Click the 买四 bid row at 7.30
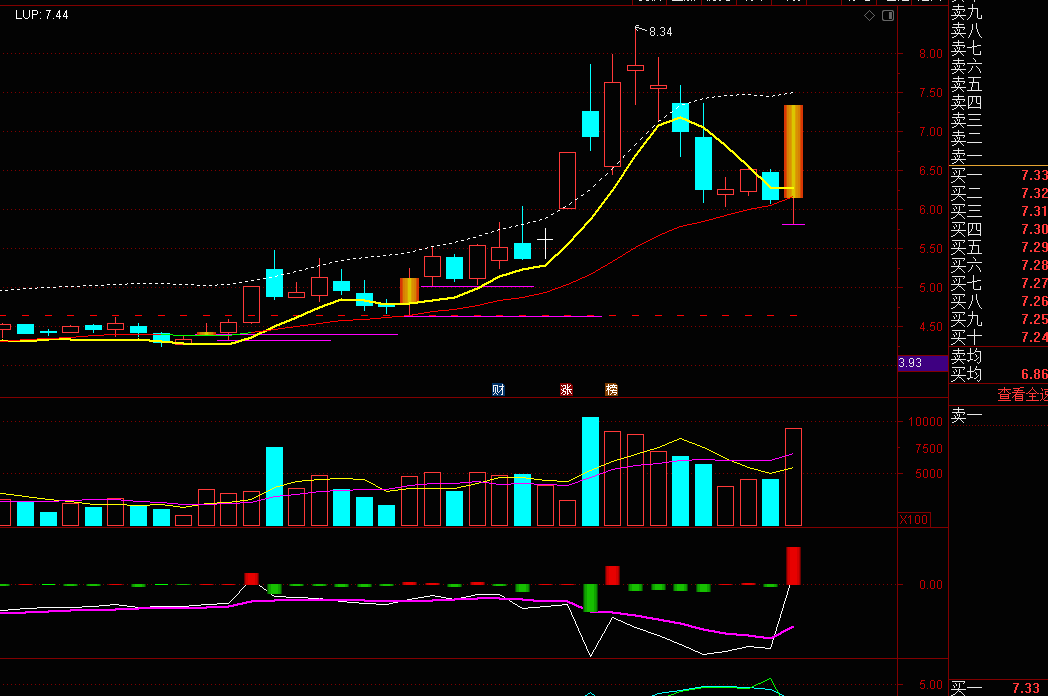This screenshot has width=1048, height=696. [999, 229]
